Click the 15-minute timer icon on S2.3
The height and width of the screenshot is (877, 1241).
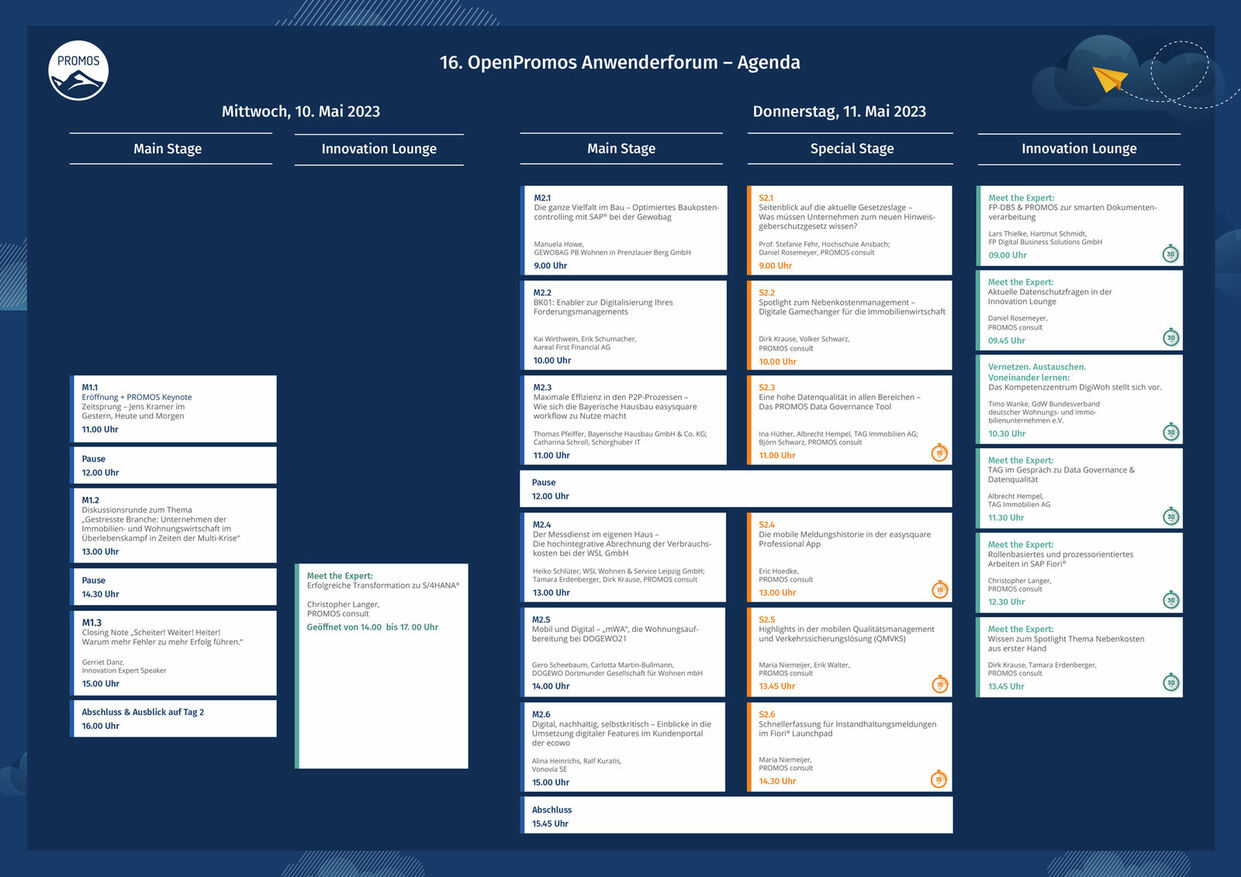point(939,453)
